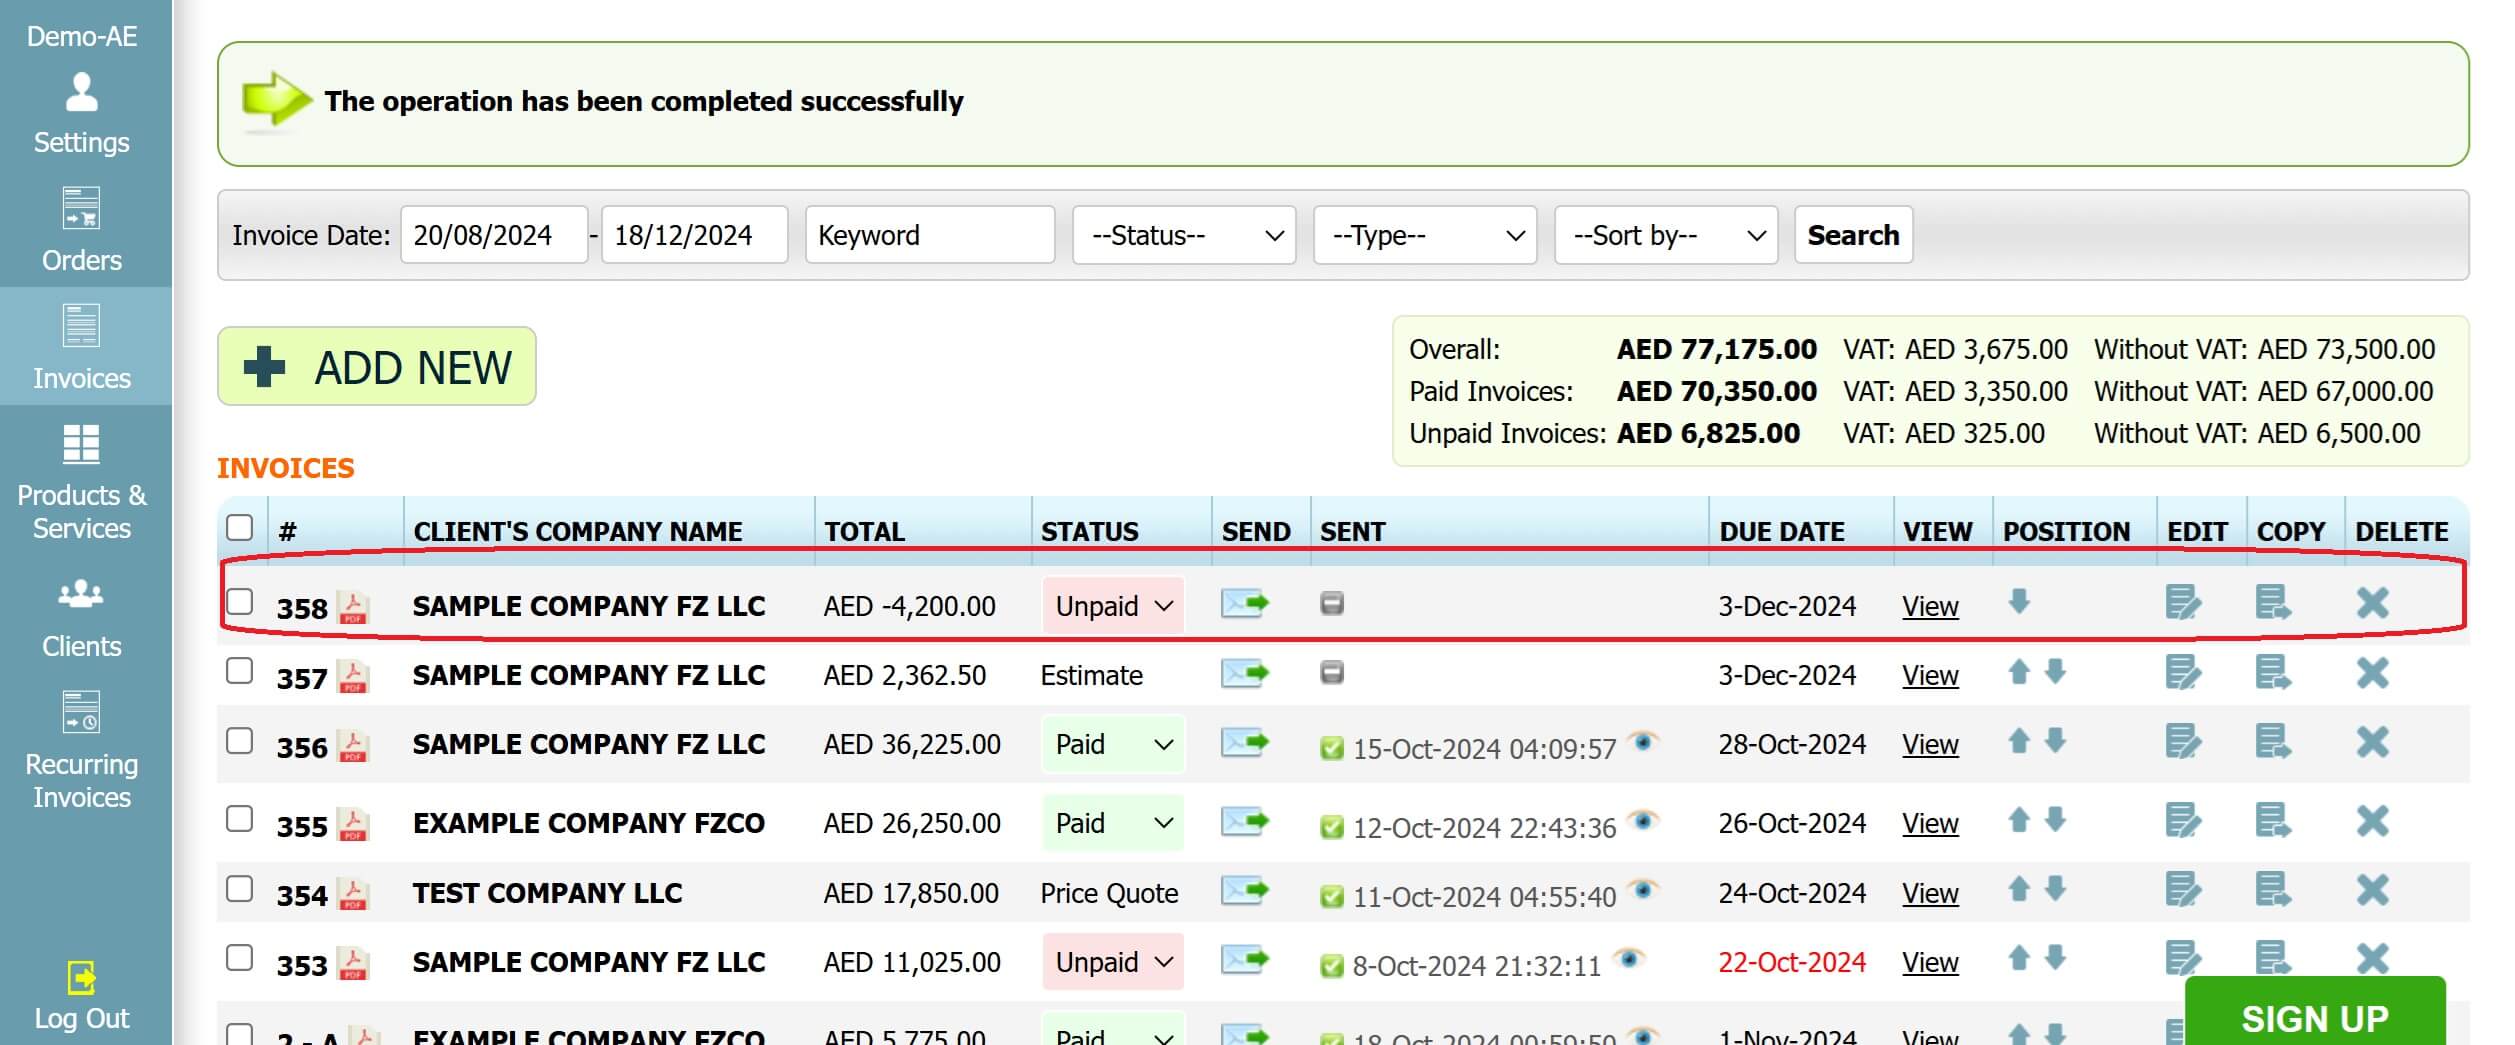Select all invoices via header checkbox
Viewport: 2515px width, 1045px height.
point(240,528)
